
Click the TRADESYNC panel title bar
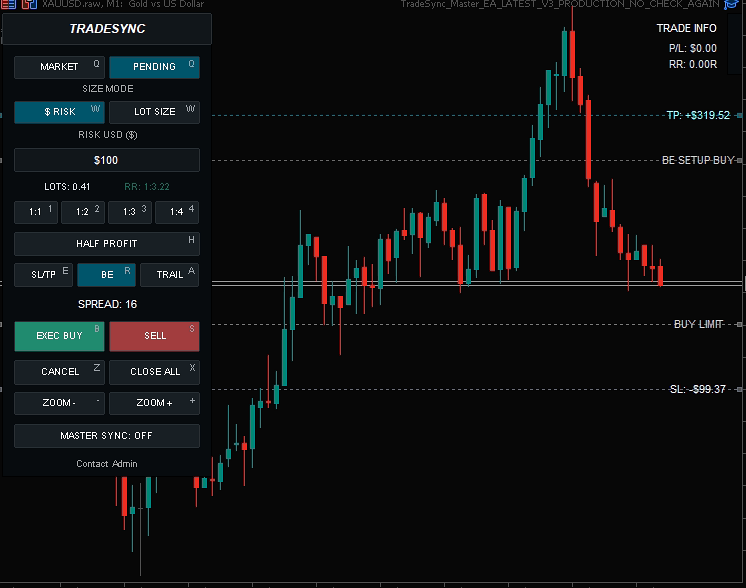107,29
